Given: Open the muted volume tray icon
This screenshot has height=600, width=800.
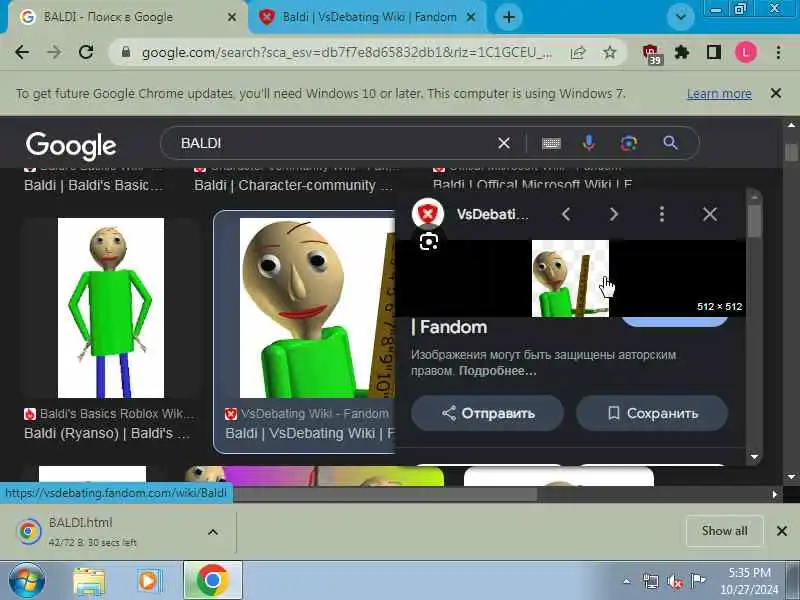Looking at the screenshot, I should click(674, 581).
